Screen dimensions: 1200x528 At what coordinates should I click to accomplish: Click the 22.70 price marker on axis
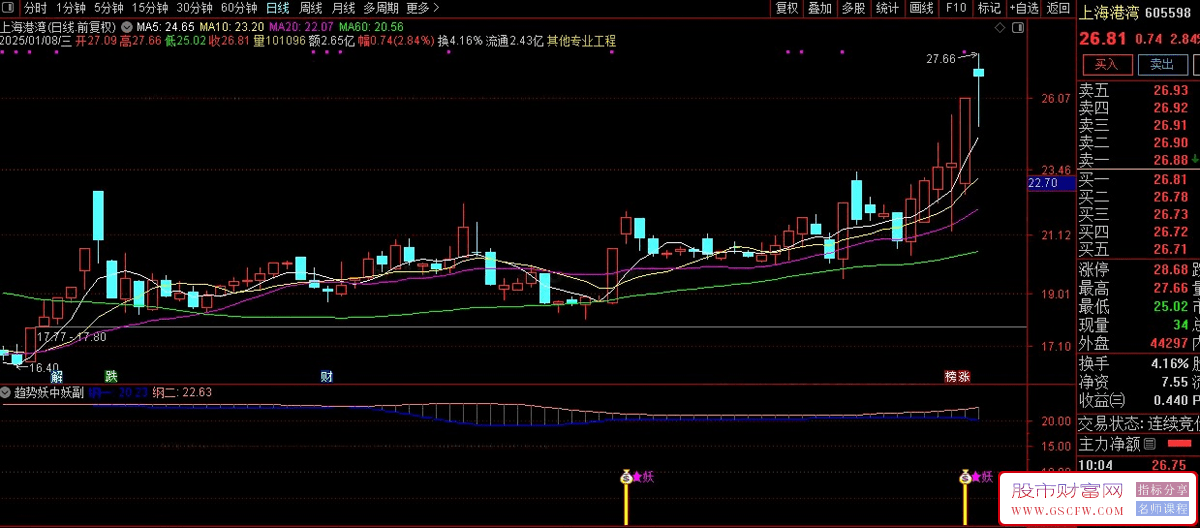pos(1042,183)
